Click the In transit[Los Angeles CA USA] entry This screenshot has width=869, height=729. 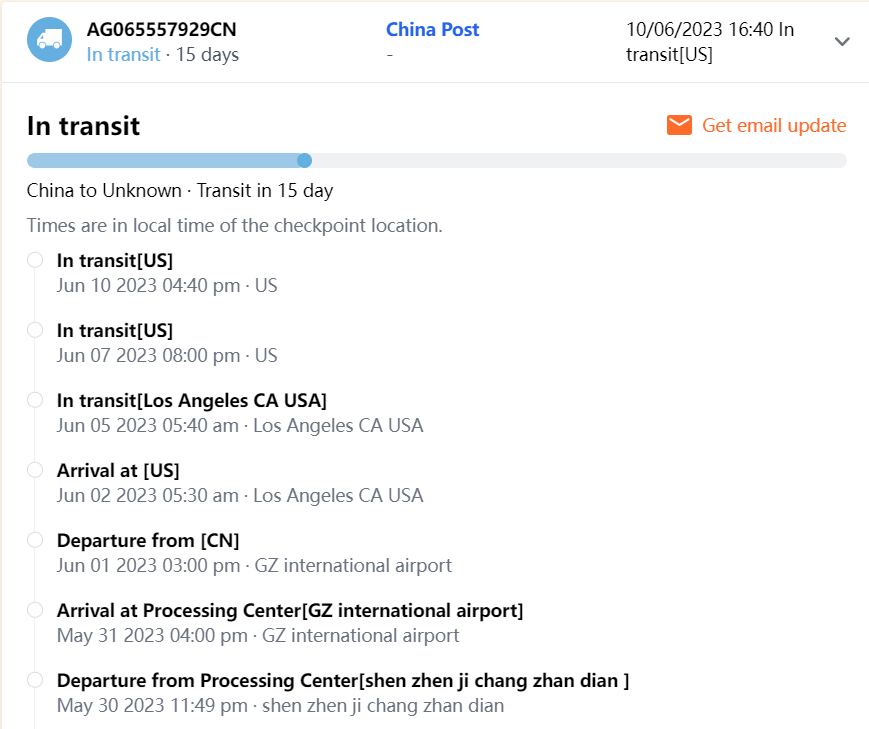(191, 400)
